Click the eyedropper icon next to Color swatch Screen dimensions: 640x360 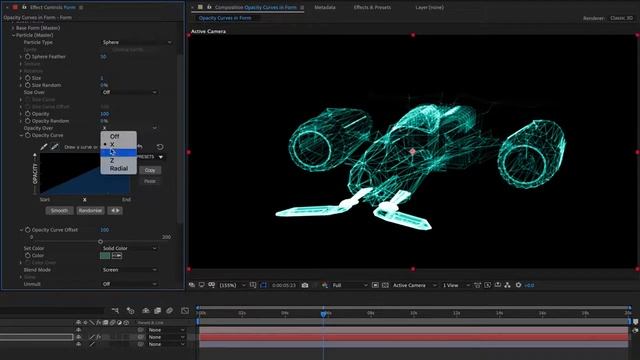[117, 256]
